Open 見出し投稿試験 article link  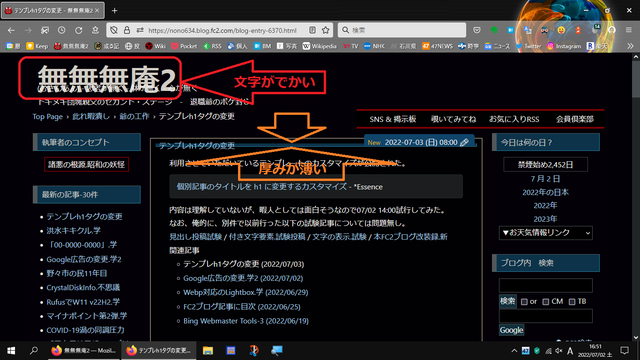tap(196, 237)
